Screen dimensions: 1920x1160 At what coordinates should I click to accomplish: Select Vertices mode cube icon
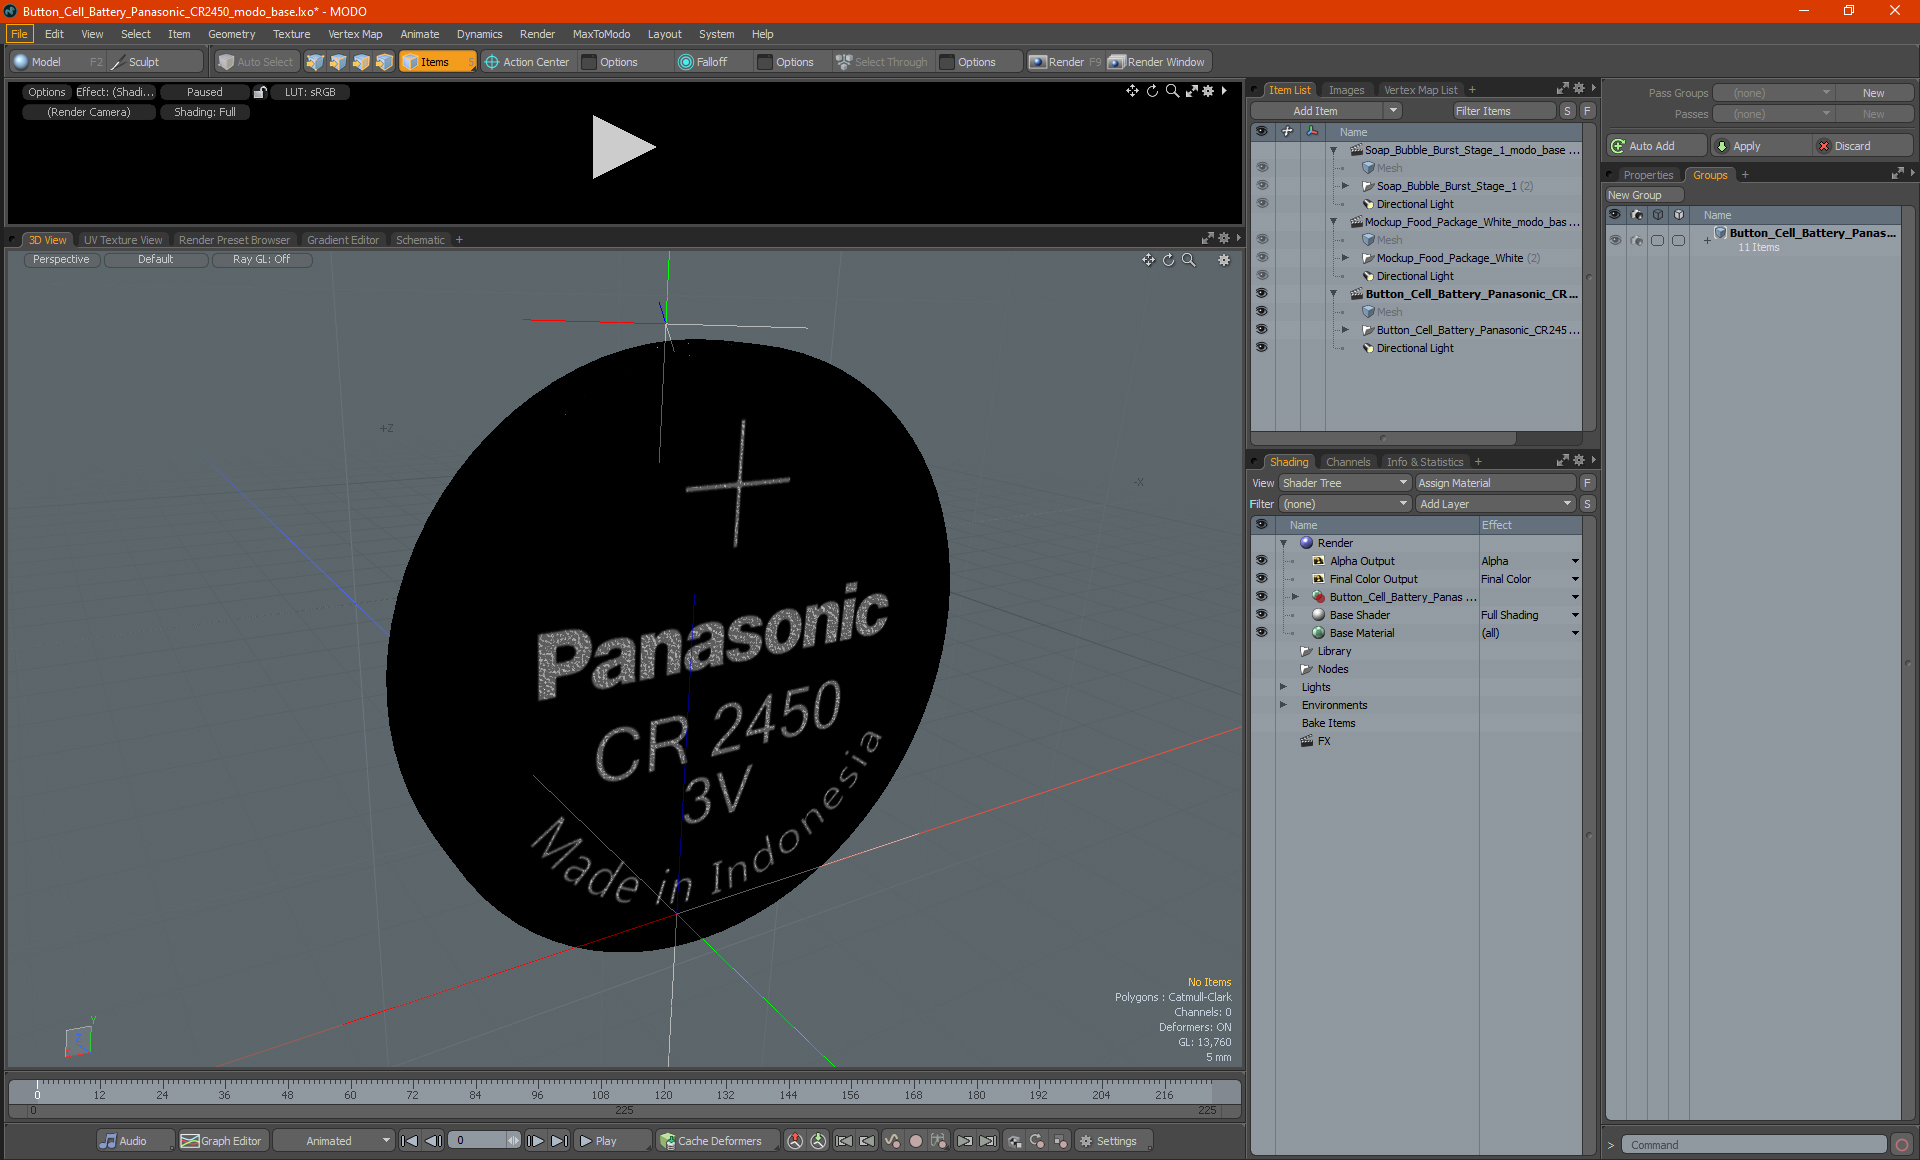tap(315, 62)
